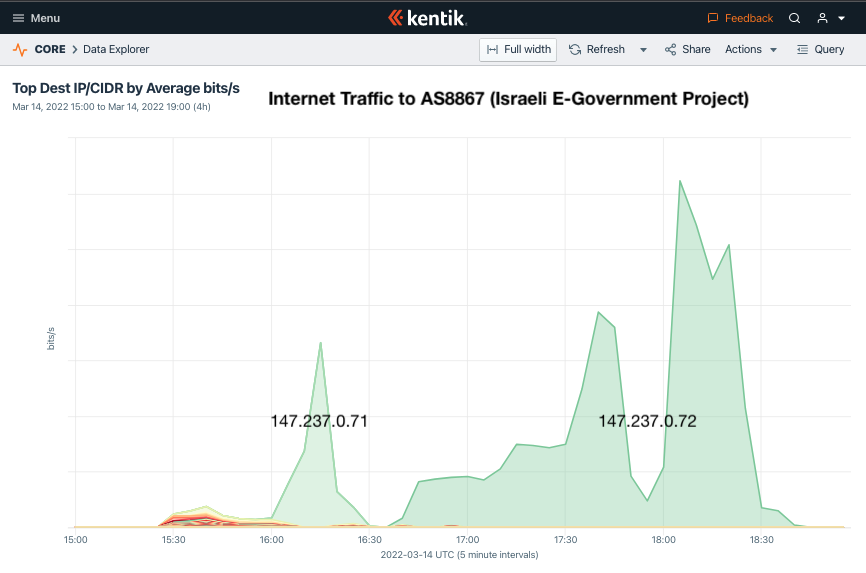
Task: Toggle the Full width button
Action: pyautogui.click(x=518, y=50)
